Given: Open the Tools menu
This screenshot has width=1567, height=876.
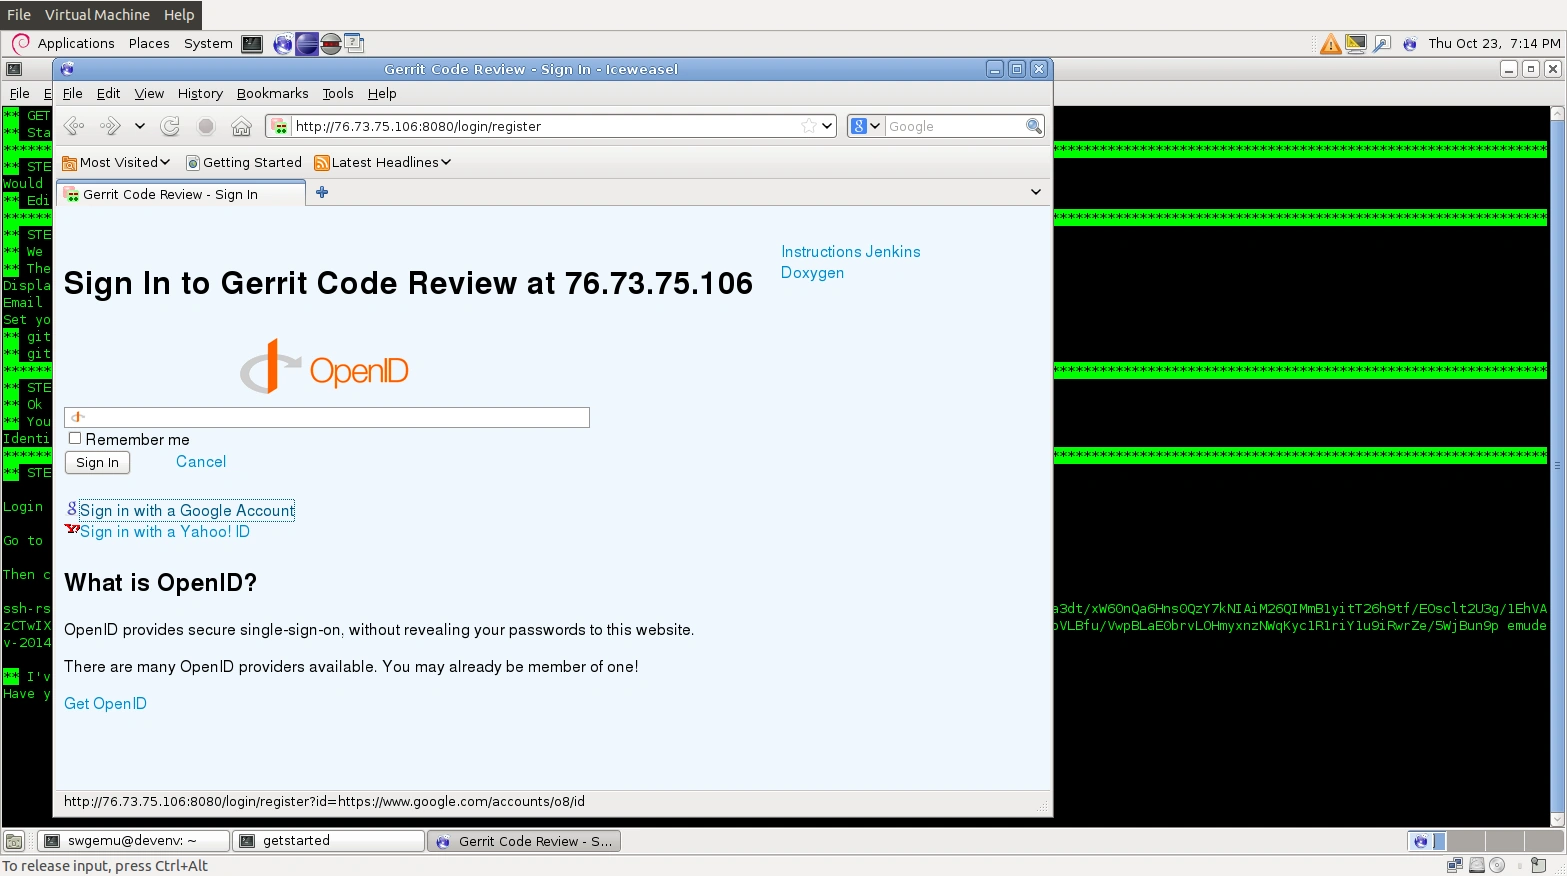Looking at the screenshot, I should 338,93.
